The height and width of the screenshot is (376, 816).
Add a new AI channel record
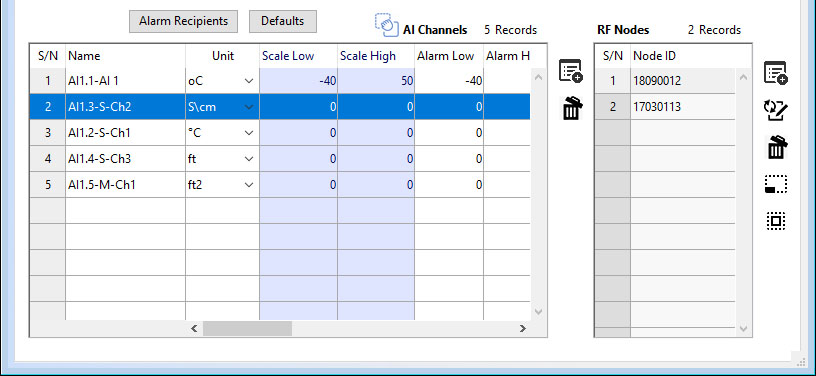pos(571,71)
